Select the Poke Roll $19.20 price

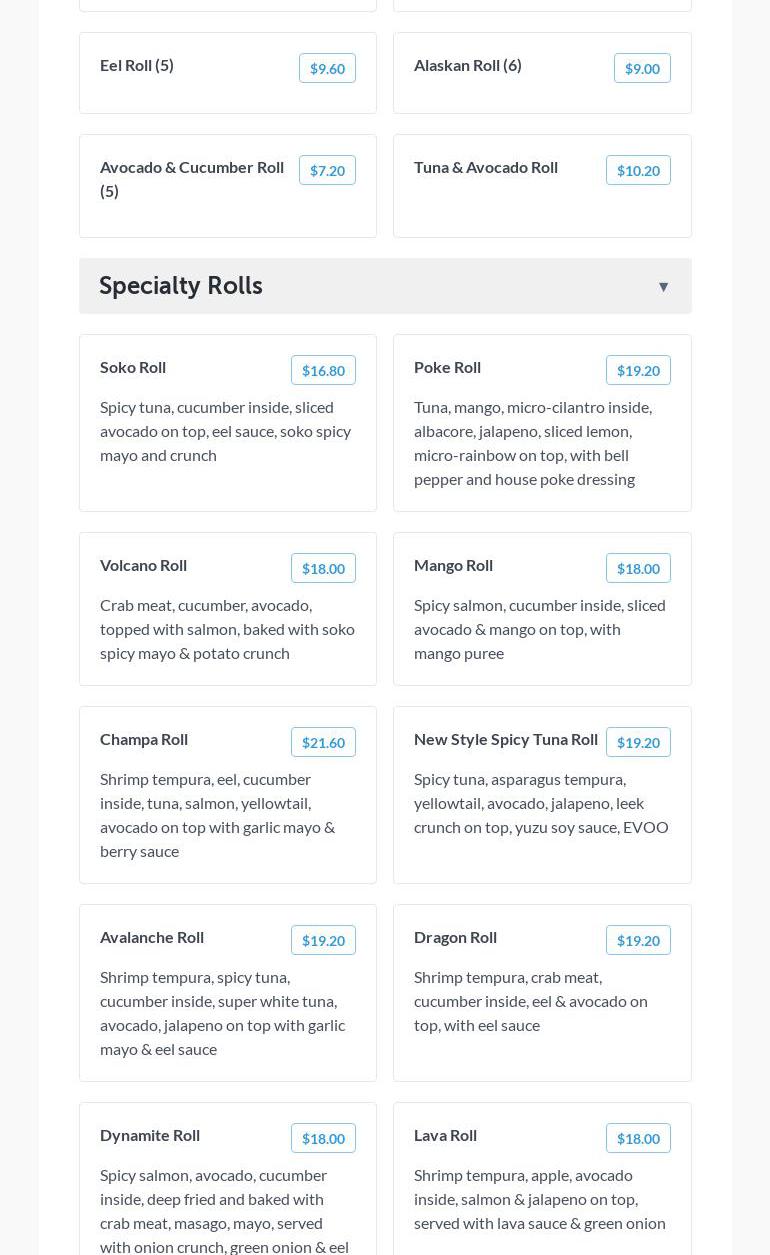click(638, 370)
